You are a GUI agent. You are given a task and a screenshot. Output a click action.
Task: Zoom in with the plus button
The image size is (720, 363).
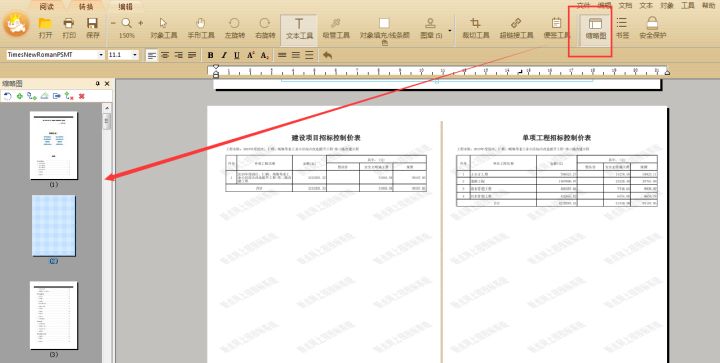tap(141, 23)
